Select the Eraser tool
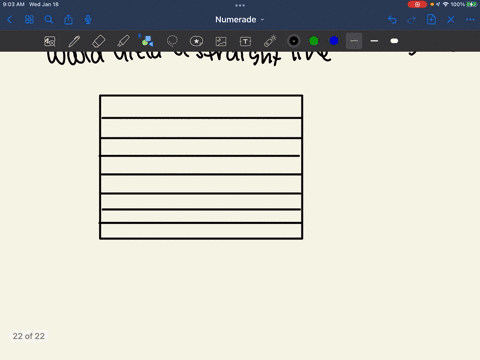 pos(98,41)
